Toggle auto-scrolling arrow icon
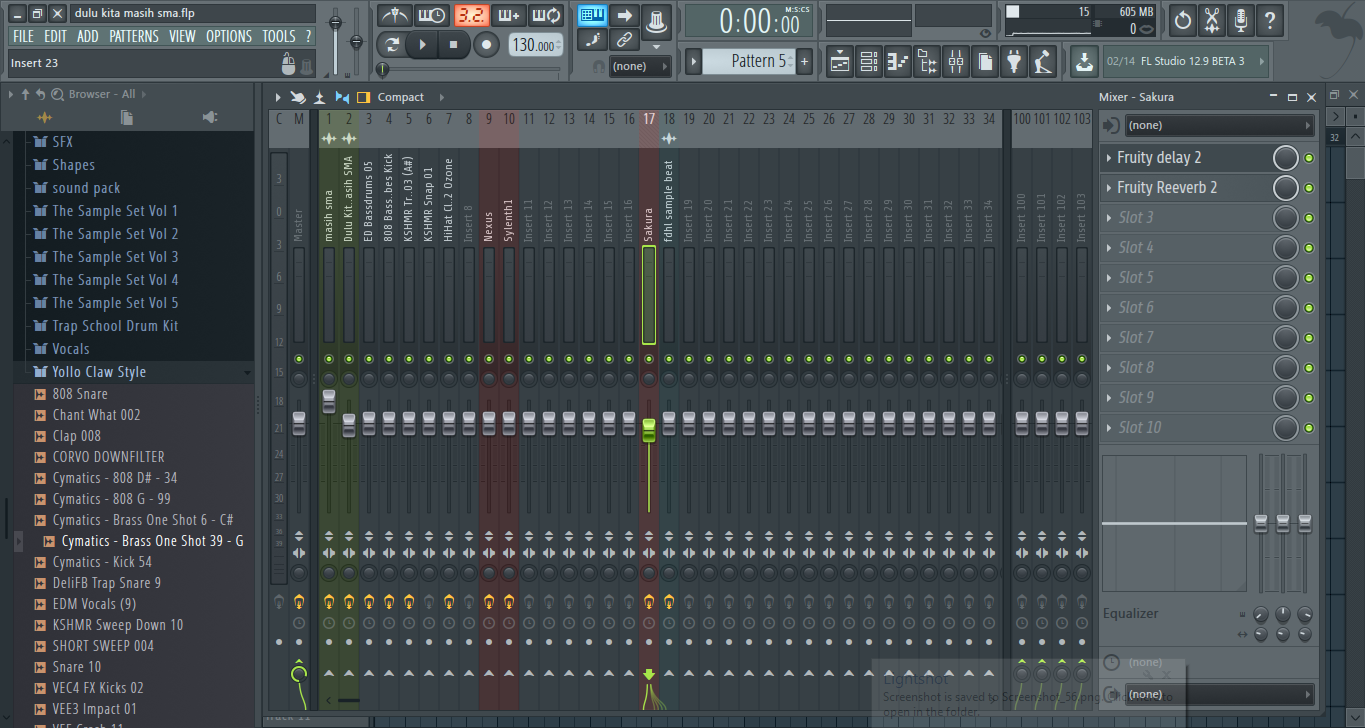This screenshot has width=1365, height=728. click(x=624, y=15)
